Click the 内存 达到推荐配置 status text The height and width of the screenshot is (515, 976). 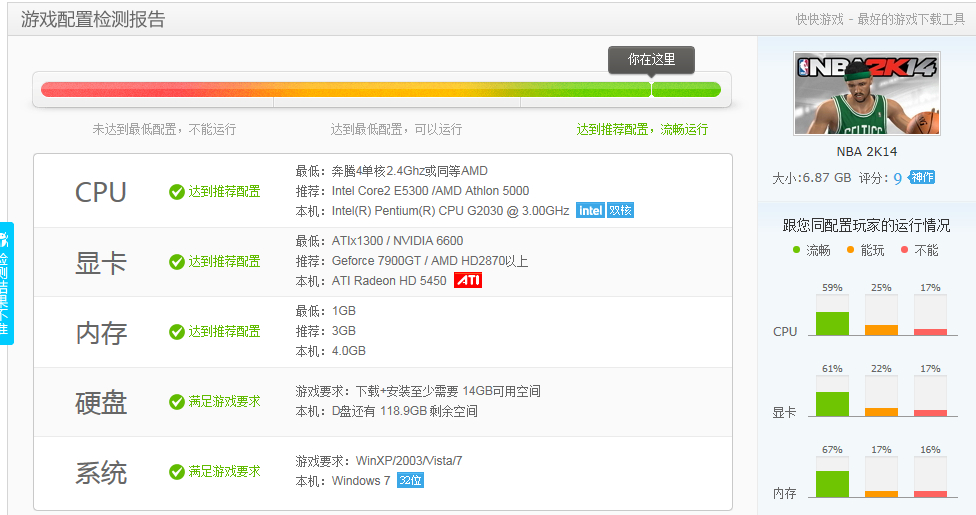click(x=224, y=332)
